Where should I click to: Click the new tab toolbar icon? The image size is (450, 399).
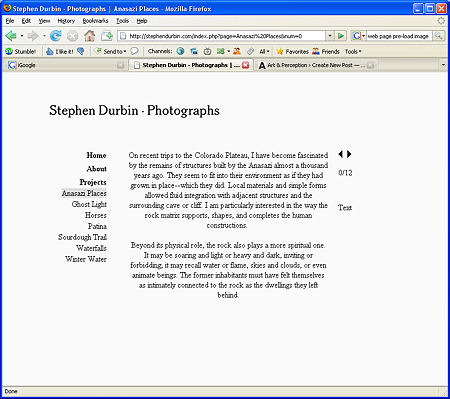point(107,36)
